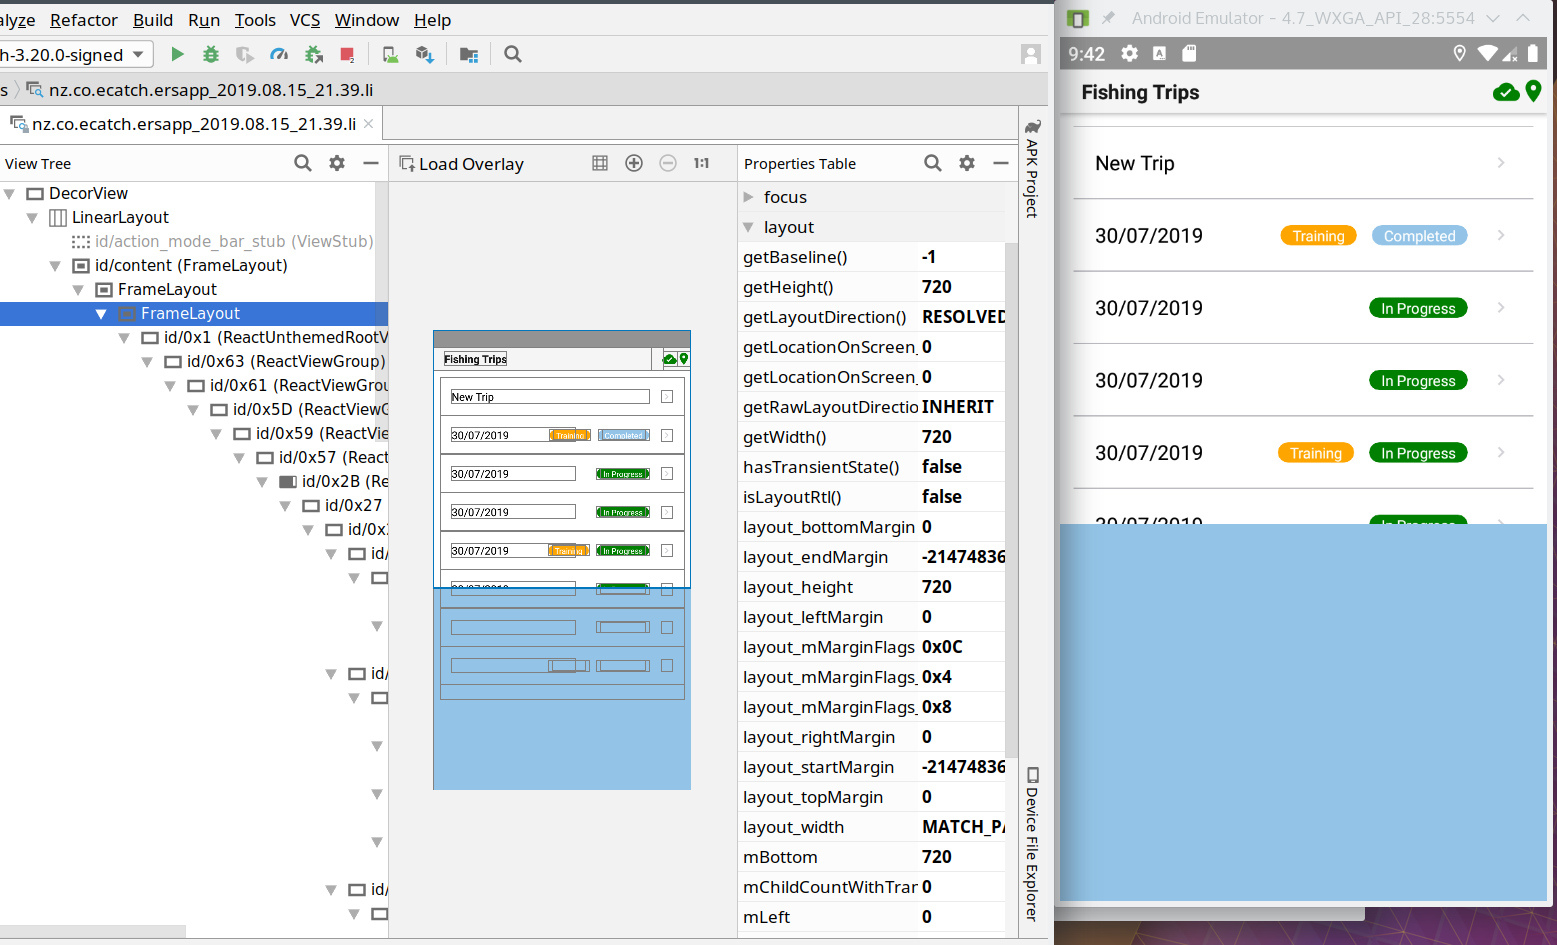The image size is (1557, 945).
Task: Close the nz.co.ecatch.ersapp layout tab
Action: (368, 124)
